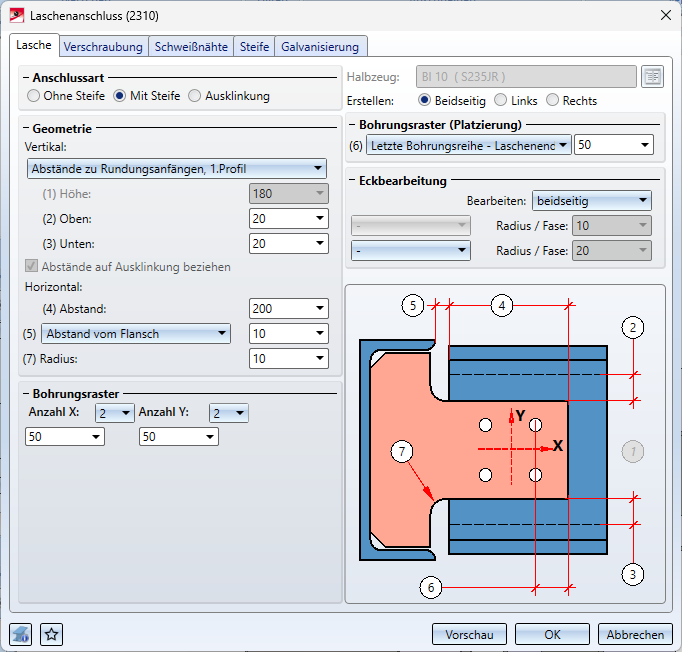This screenshot has height=652, width=682.
Task: Open the Schweißnähte tab
Action: pos(192,46)
